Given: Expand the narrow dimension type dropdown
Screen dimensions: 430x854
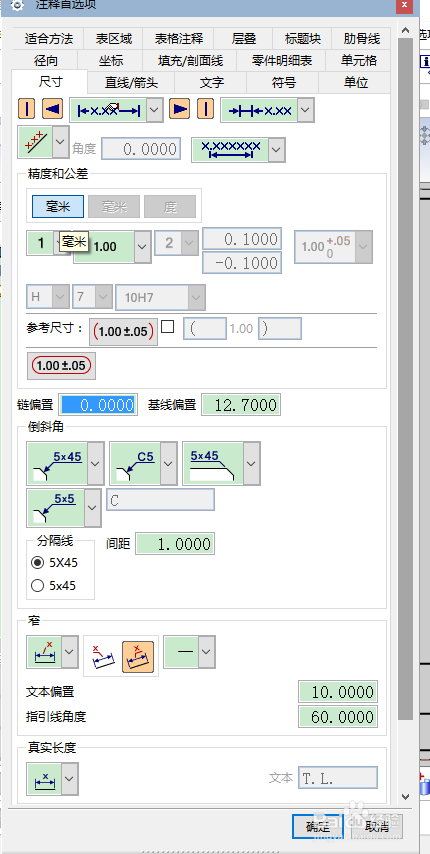Looking at the screenshot, I should 70,652.
